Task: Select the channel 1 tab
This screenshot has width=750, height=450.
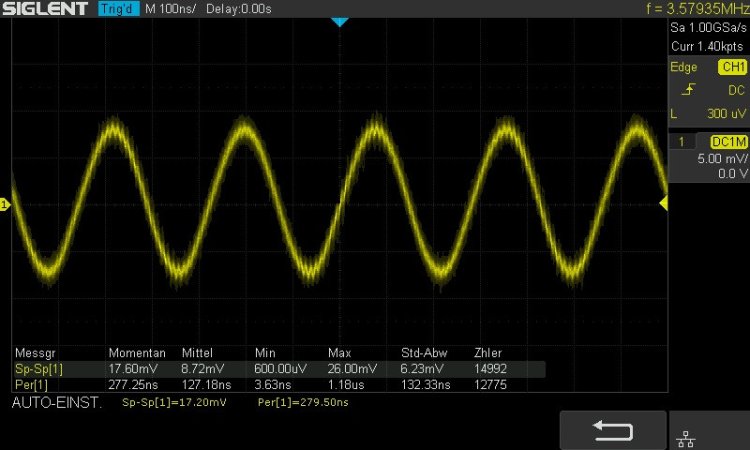Action: [681, 143]
